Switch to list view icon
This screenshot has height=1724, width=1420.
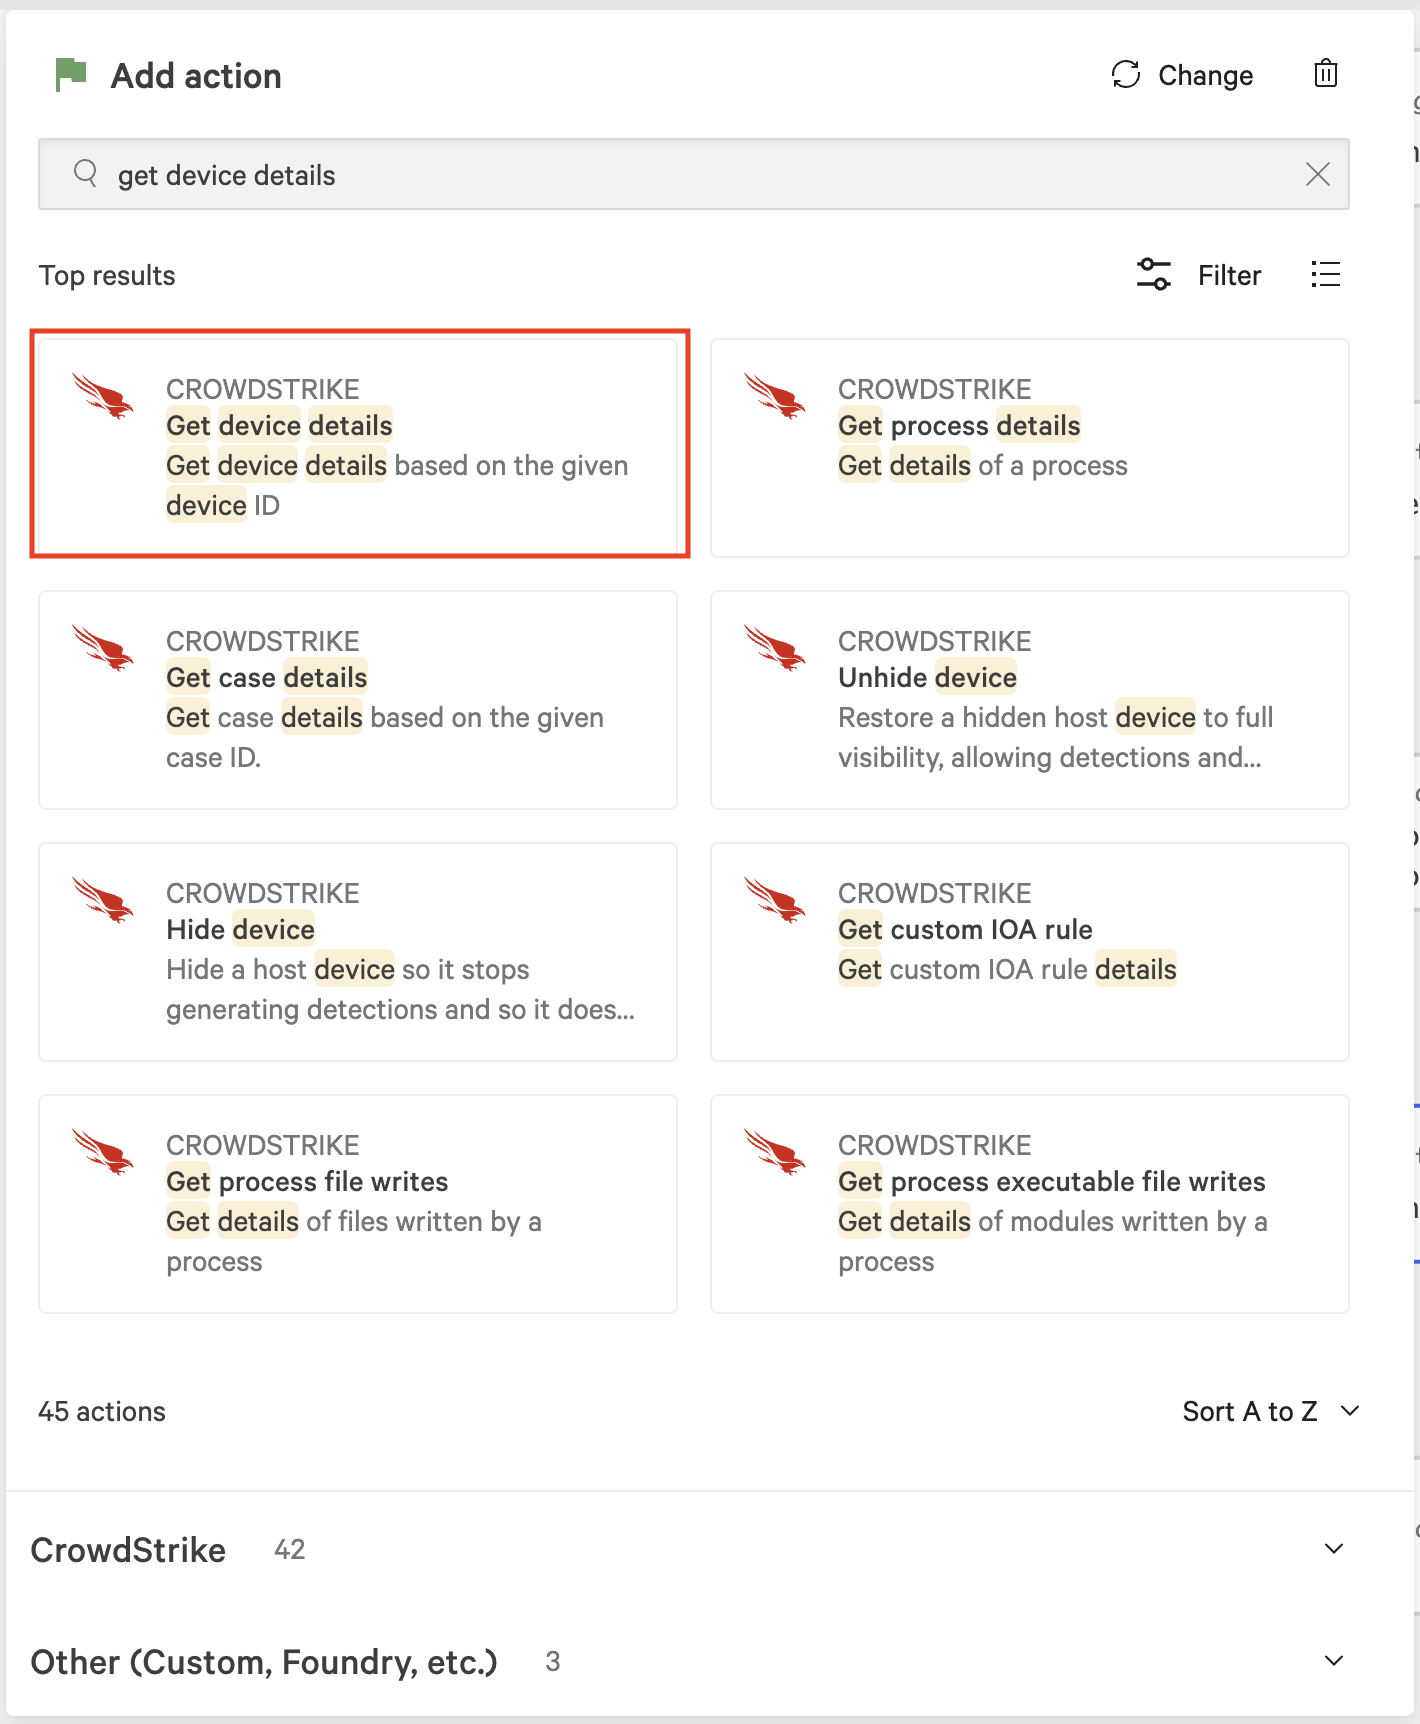click(1326, 275)
